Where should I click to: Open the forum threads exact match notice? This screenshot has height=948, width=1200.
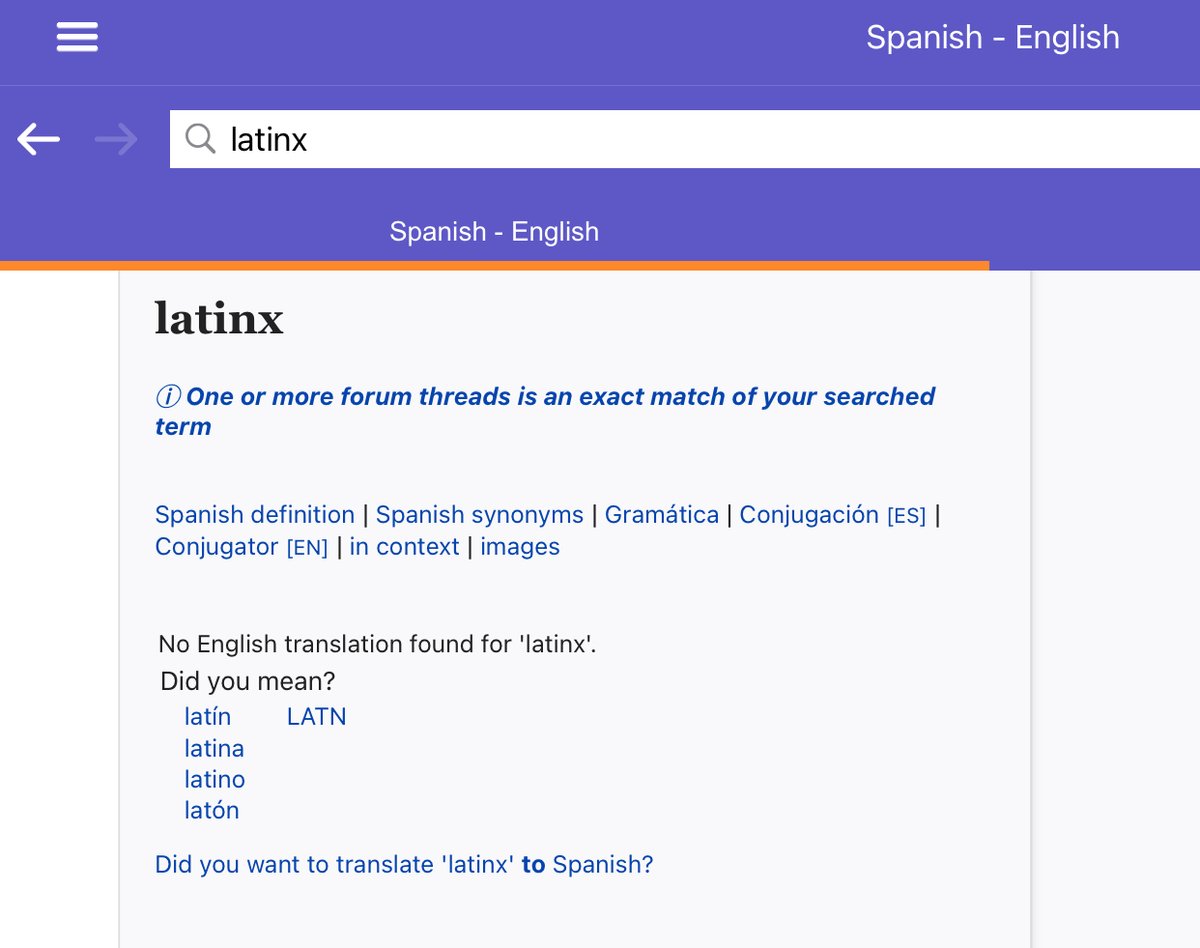(x=545, y=411)
